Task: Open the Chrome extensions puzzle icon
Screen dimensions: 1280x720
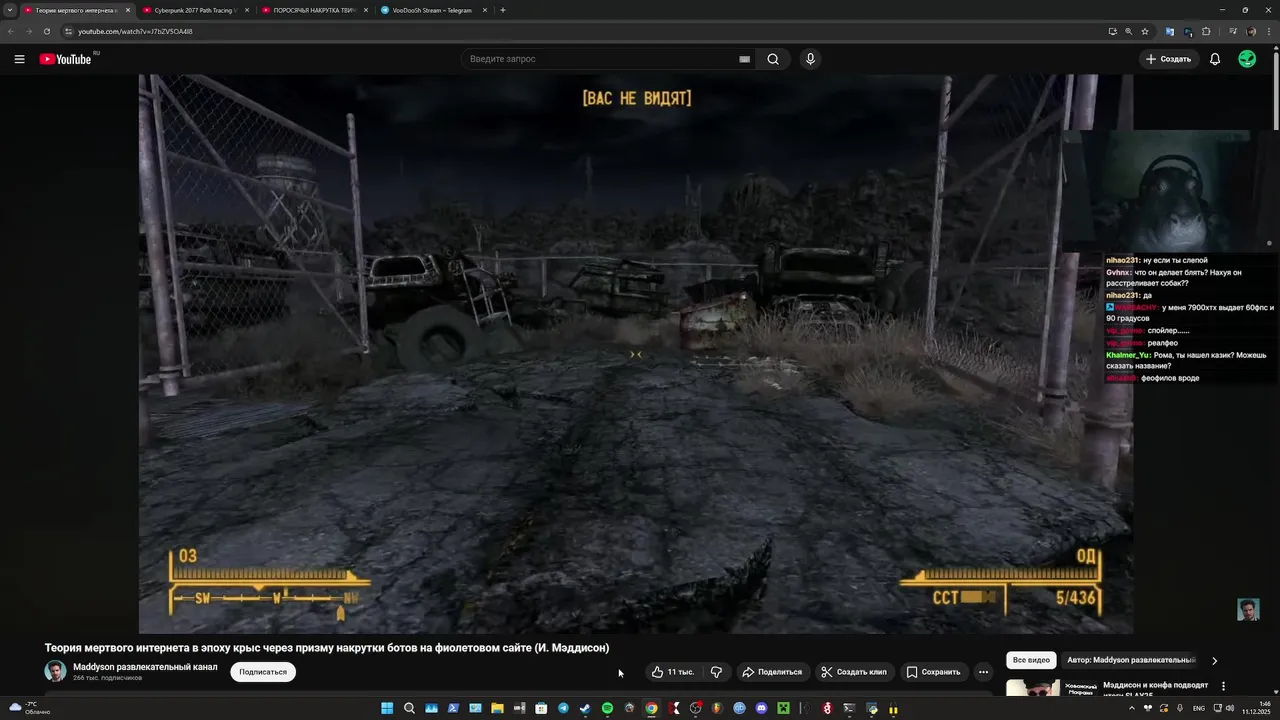Action: point(1206,31)
